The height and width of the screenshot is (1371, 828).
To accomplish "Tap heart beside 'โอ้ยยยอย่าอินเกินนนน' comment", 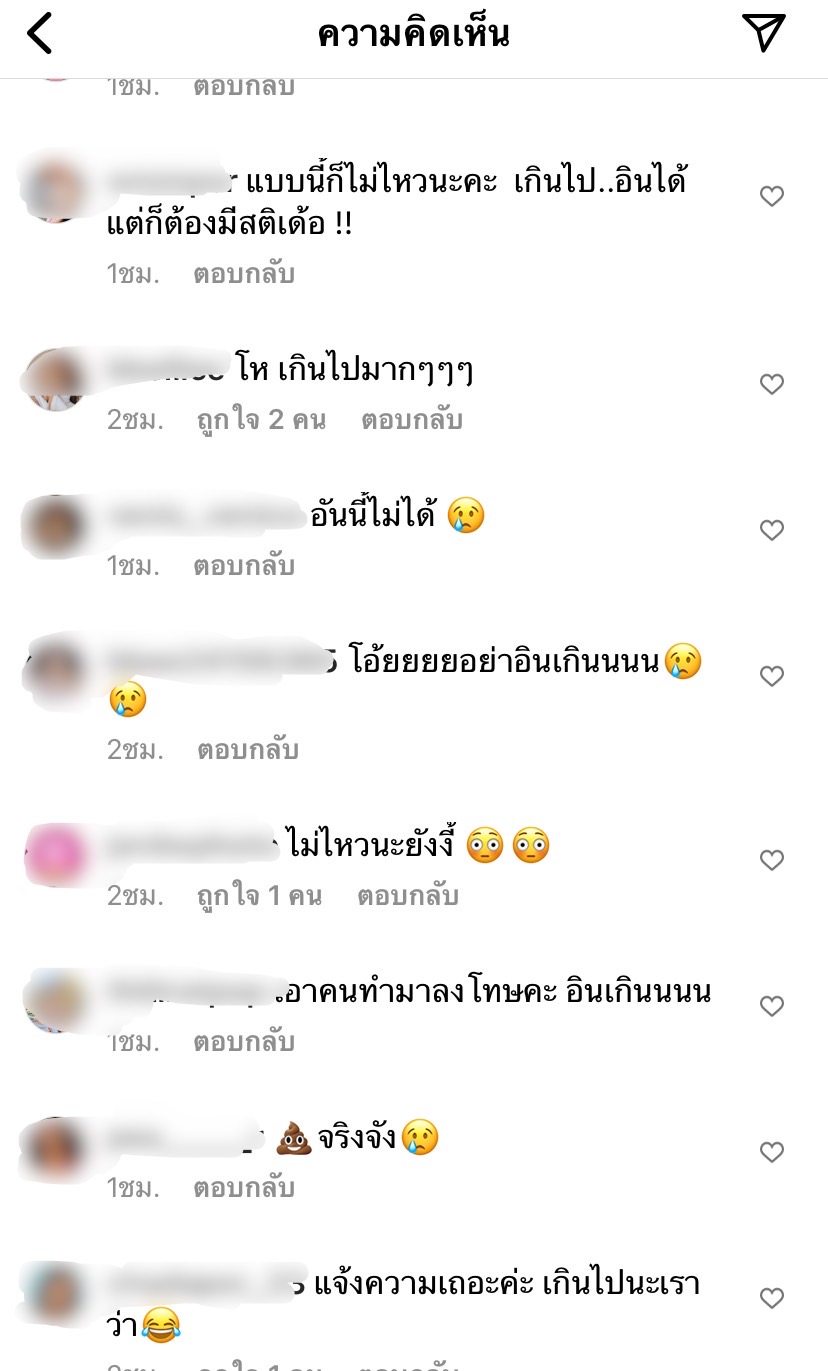I will pos(772,677).
